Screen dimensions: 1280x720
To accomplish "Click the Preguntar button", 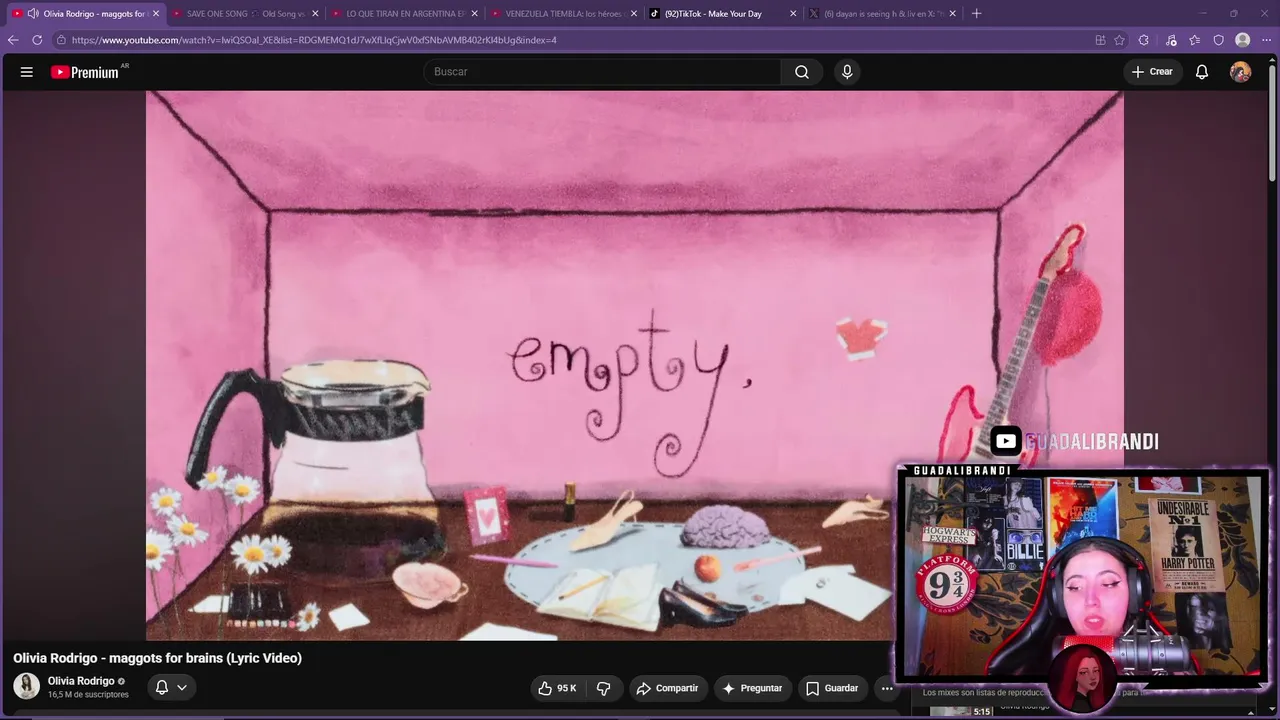I will pyautogui.click(x=752, y=688).
